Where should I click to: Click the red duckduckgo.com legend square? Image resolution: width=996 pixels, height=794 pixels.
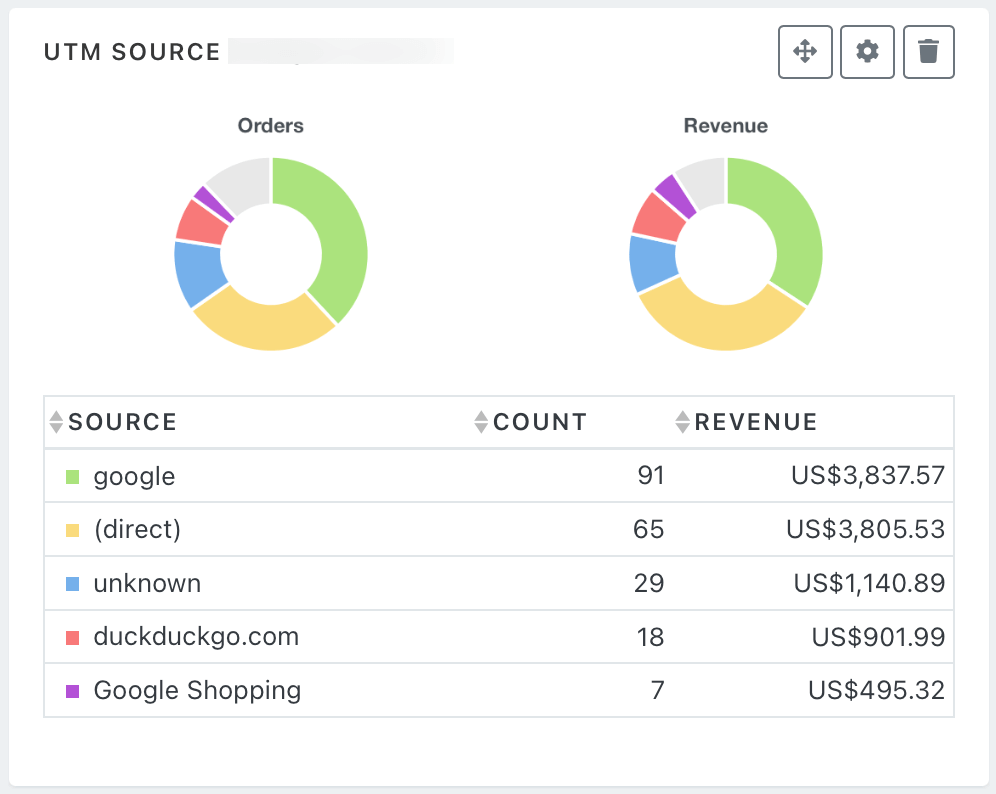(x=72, y=637)
